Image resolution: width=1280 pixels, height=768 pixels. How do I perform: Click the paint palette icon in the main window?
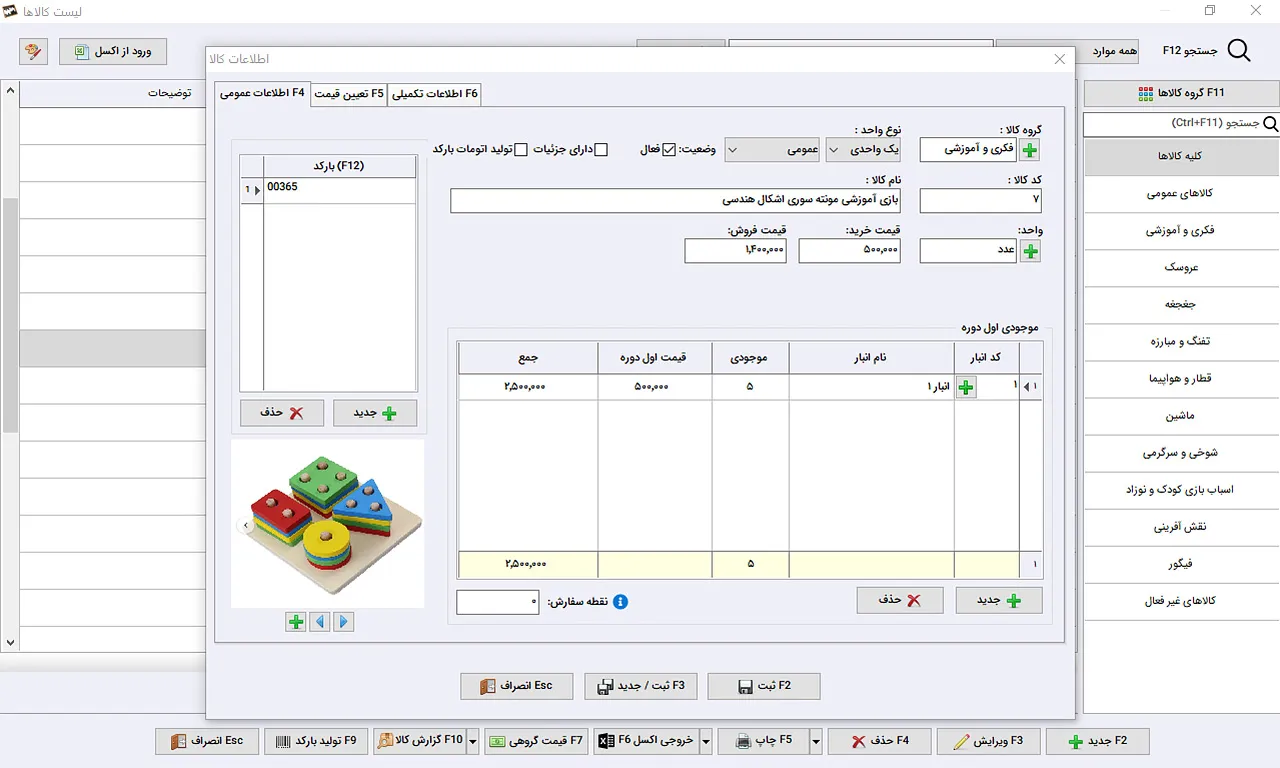coord(33,51)
